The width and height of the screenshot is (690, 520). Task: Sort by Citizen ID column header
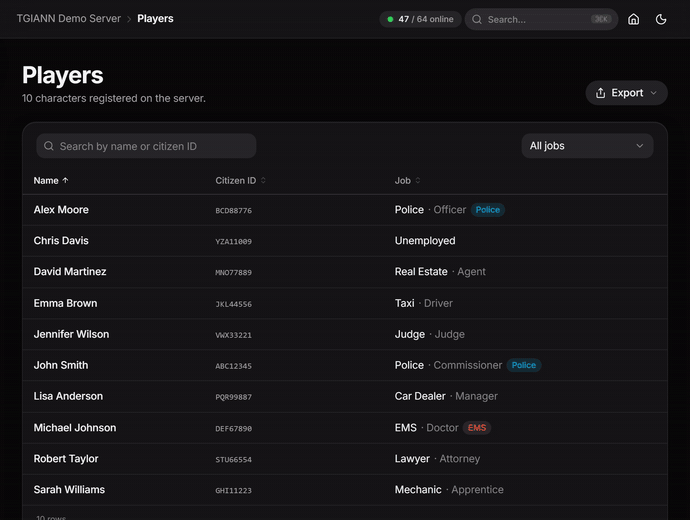[240, 180]
